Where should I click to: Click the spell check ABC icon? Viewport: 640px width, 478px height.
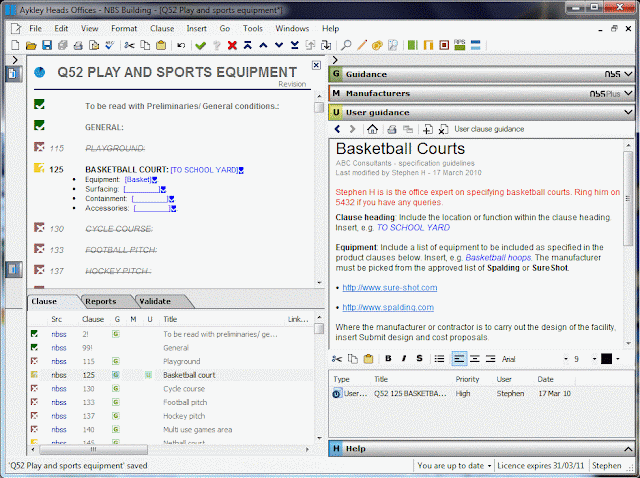tap(110, 45)
